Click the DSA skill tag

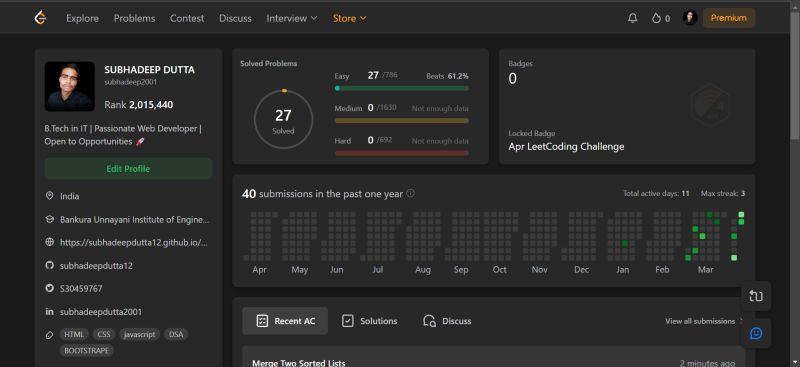(x=176, y=335)
